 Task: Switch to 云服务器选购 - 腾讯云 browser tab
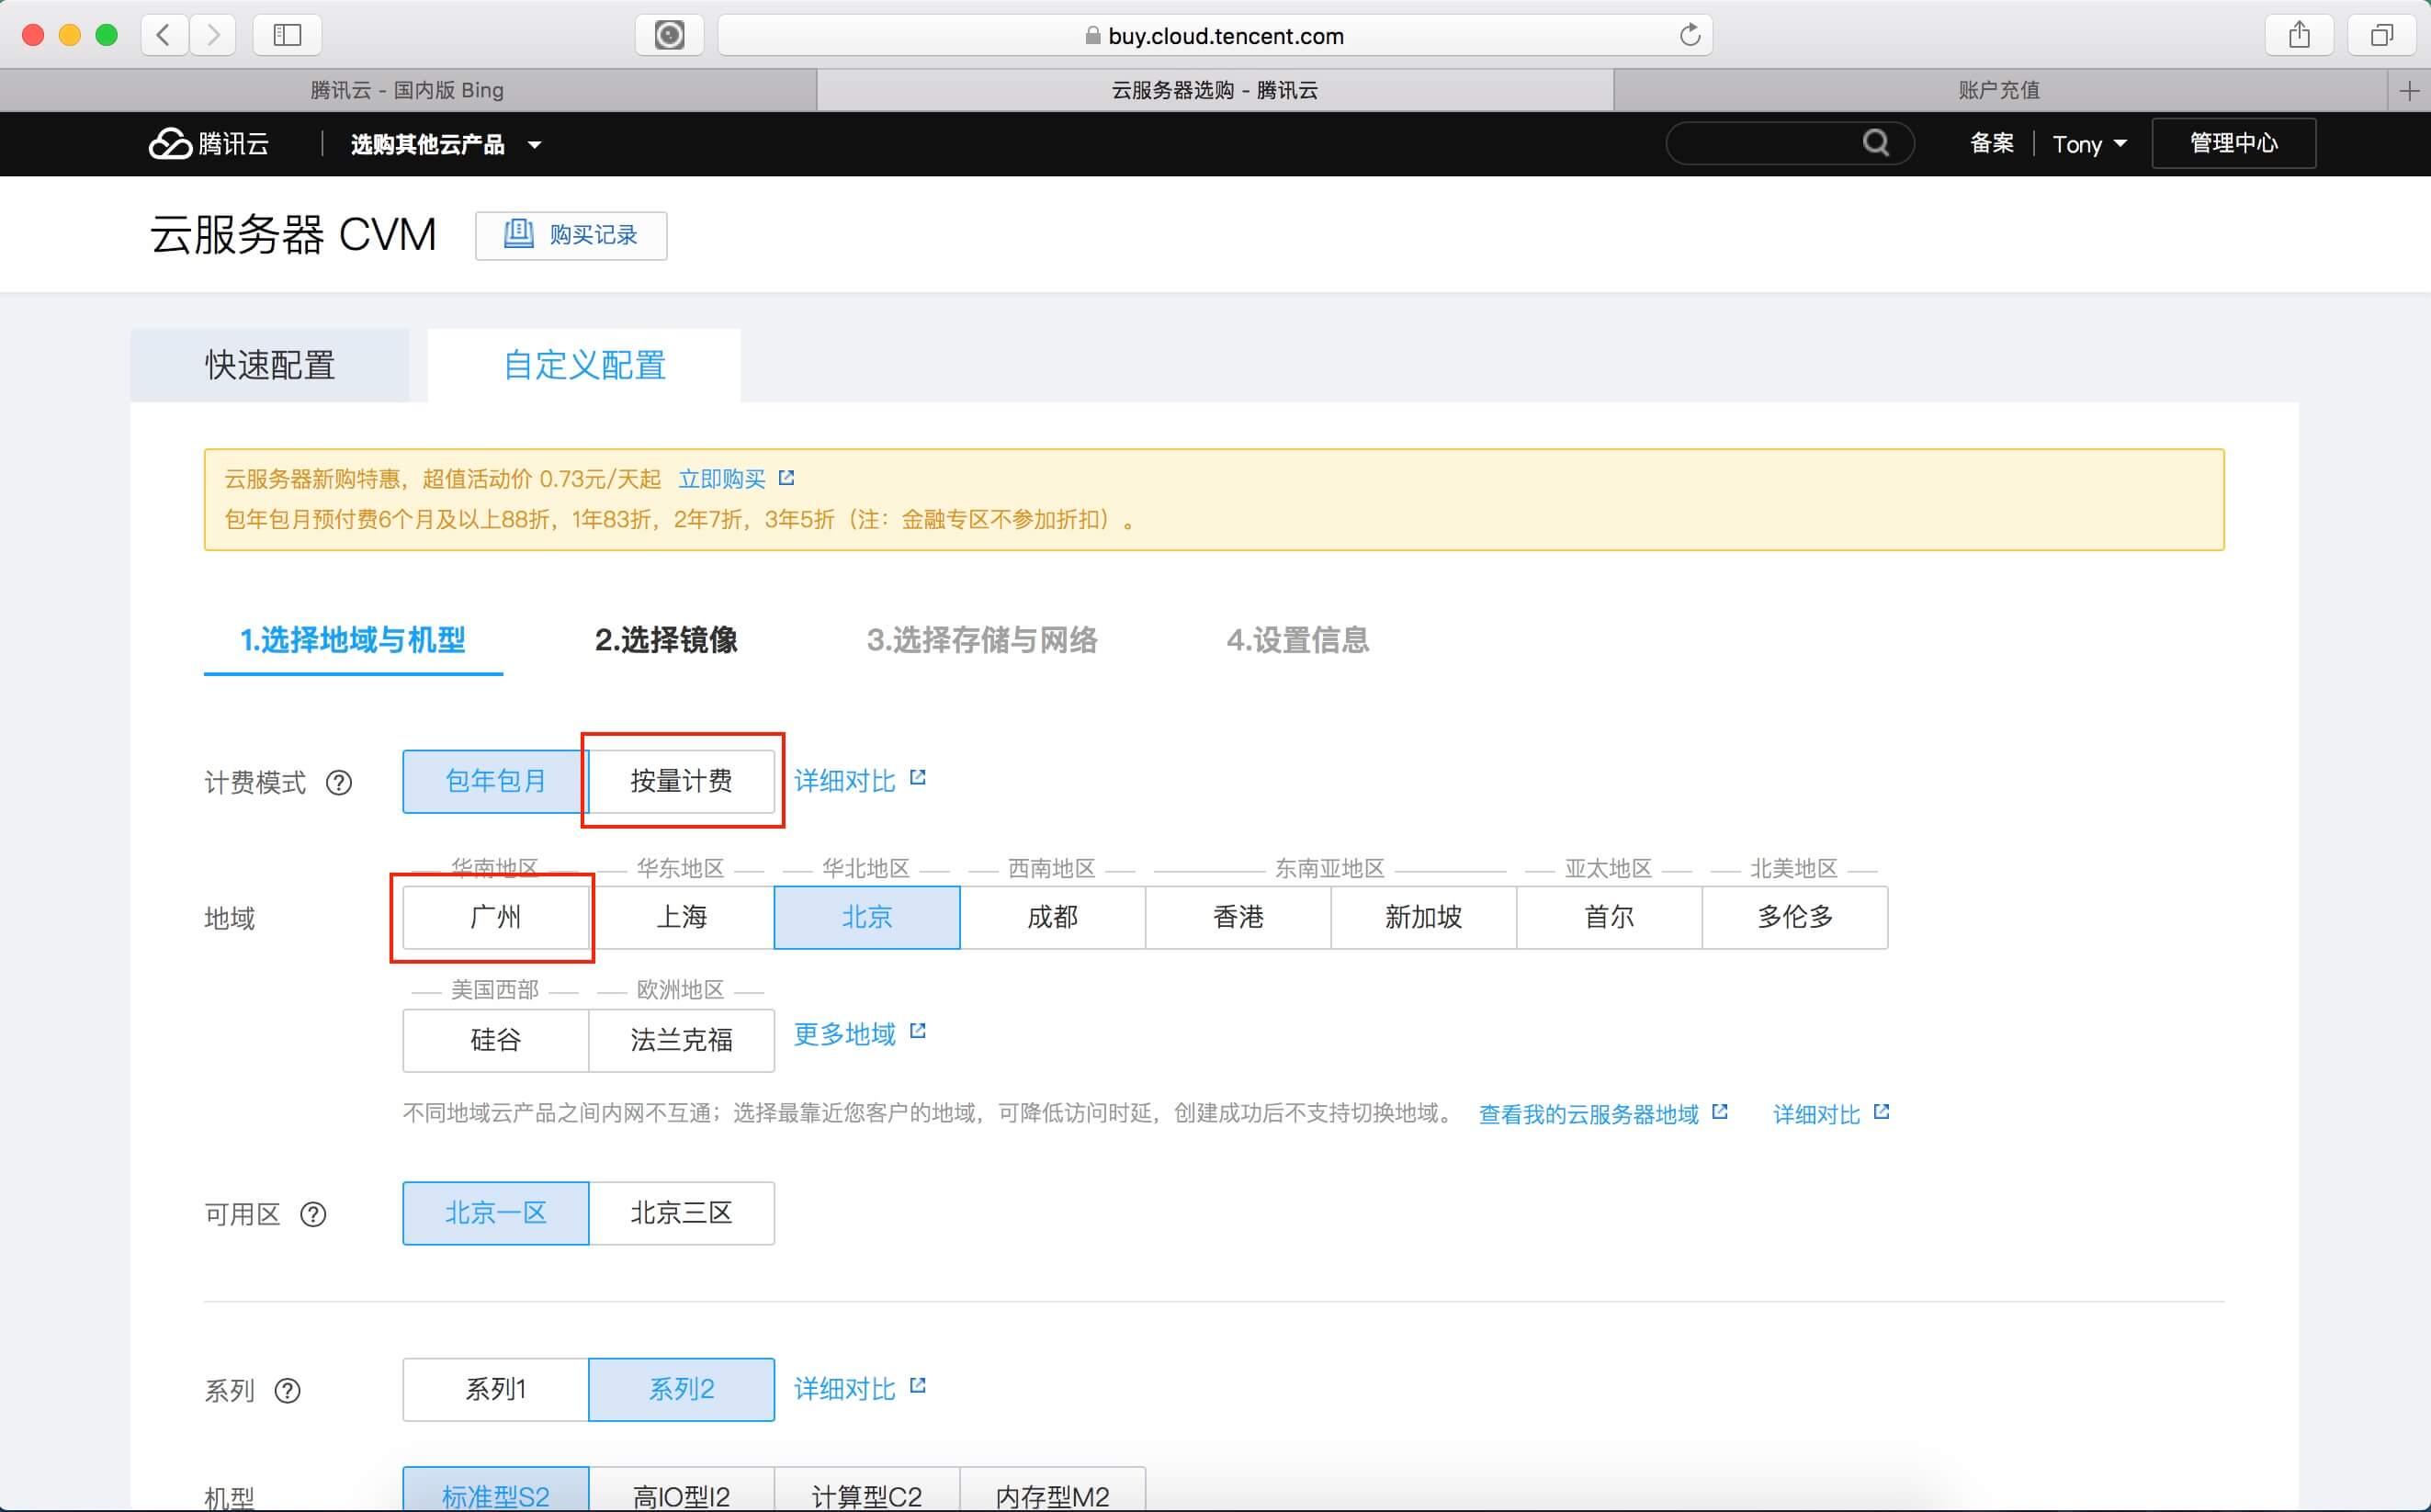click(1215, 90)
